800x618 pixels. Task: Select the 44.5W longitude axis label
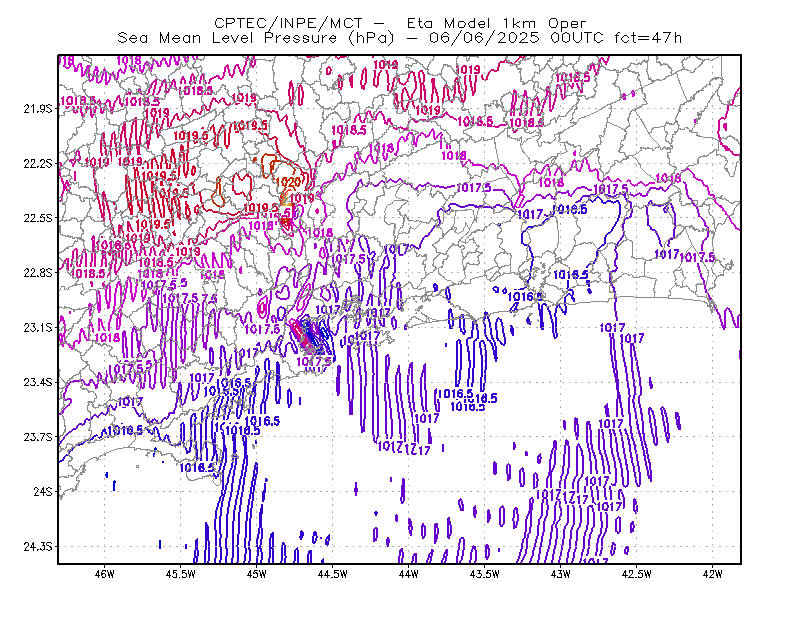333,574
